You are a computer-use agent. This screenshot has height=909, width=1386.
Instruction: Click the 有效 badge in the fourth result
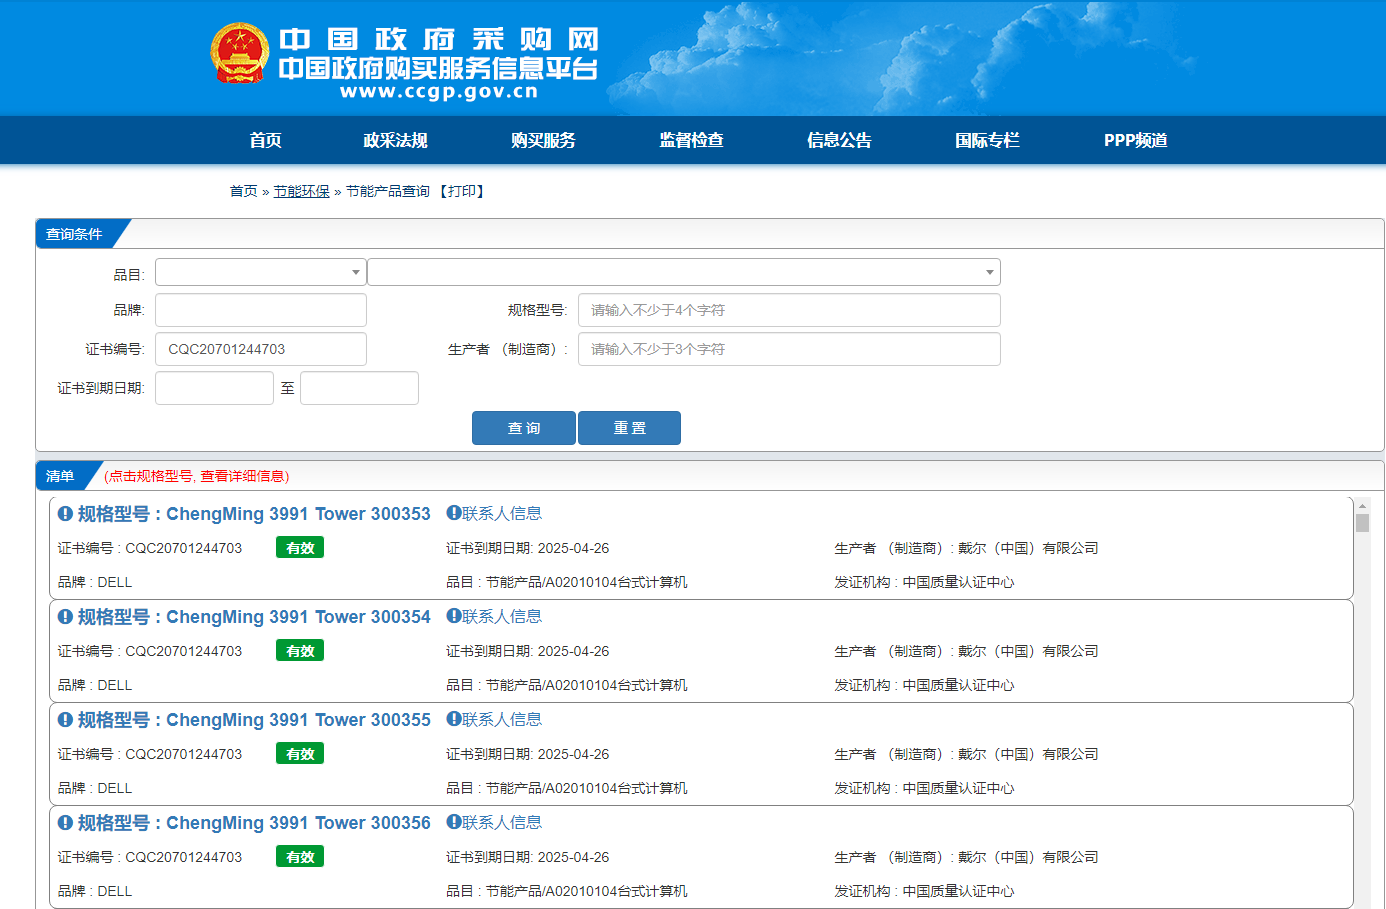[300, 857]
